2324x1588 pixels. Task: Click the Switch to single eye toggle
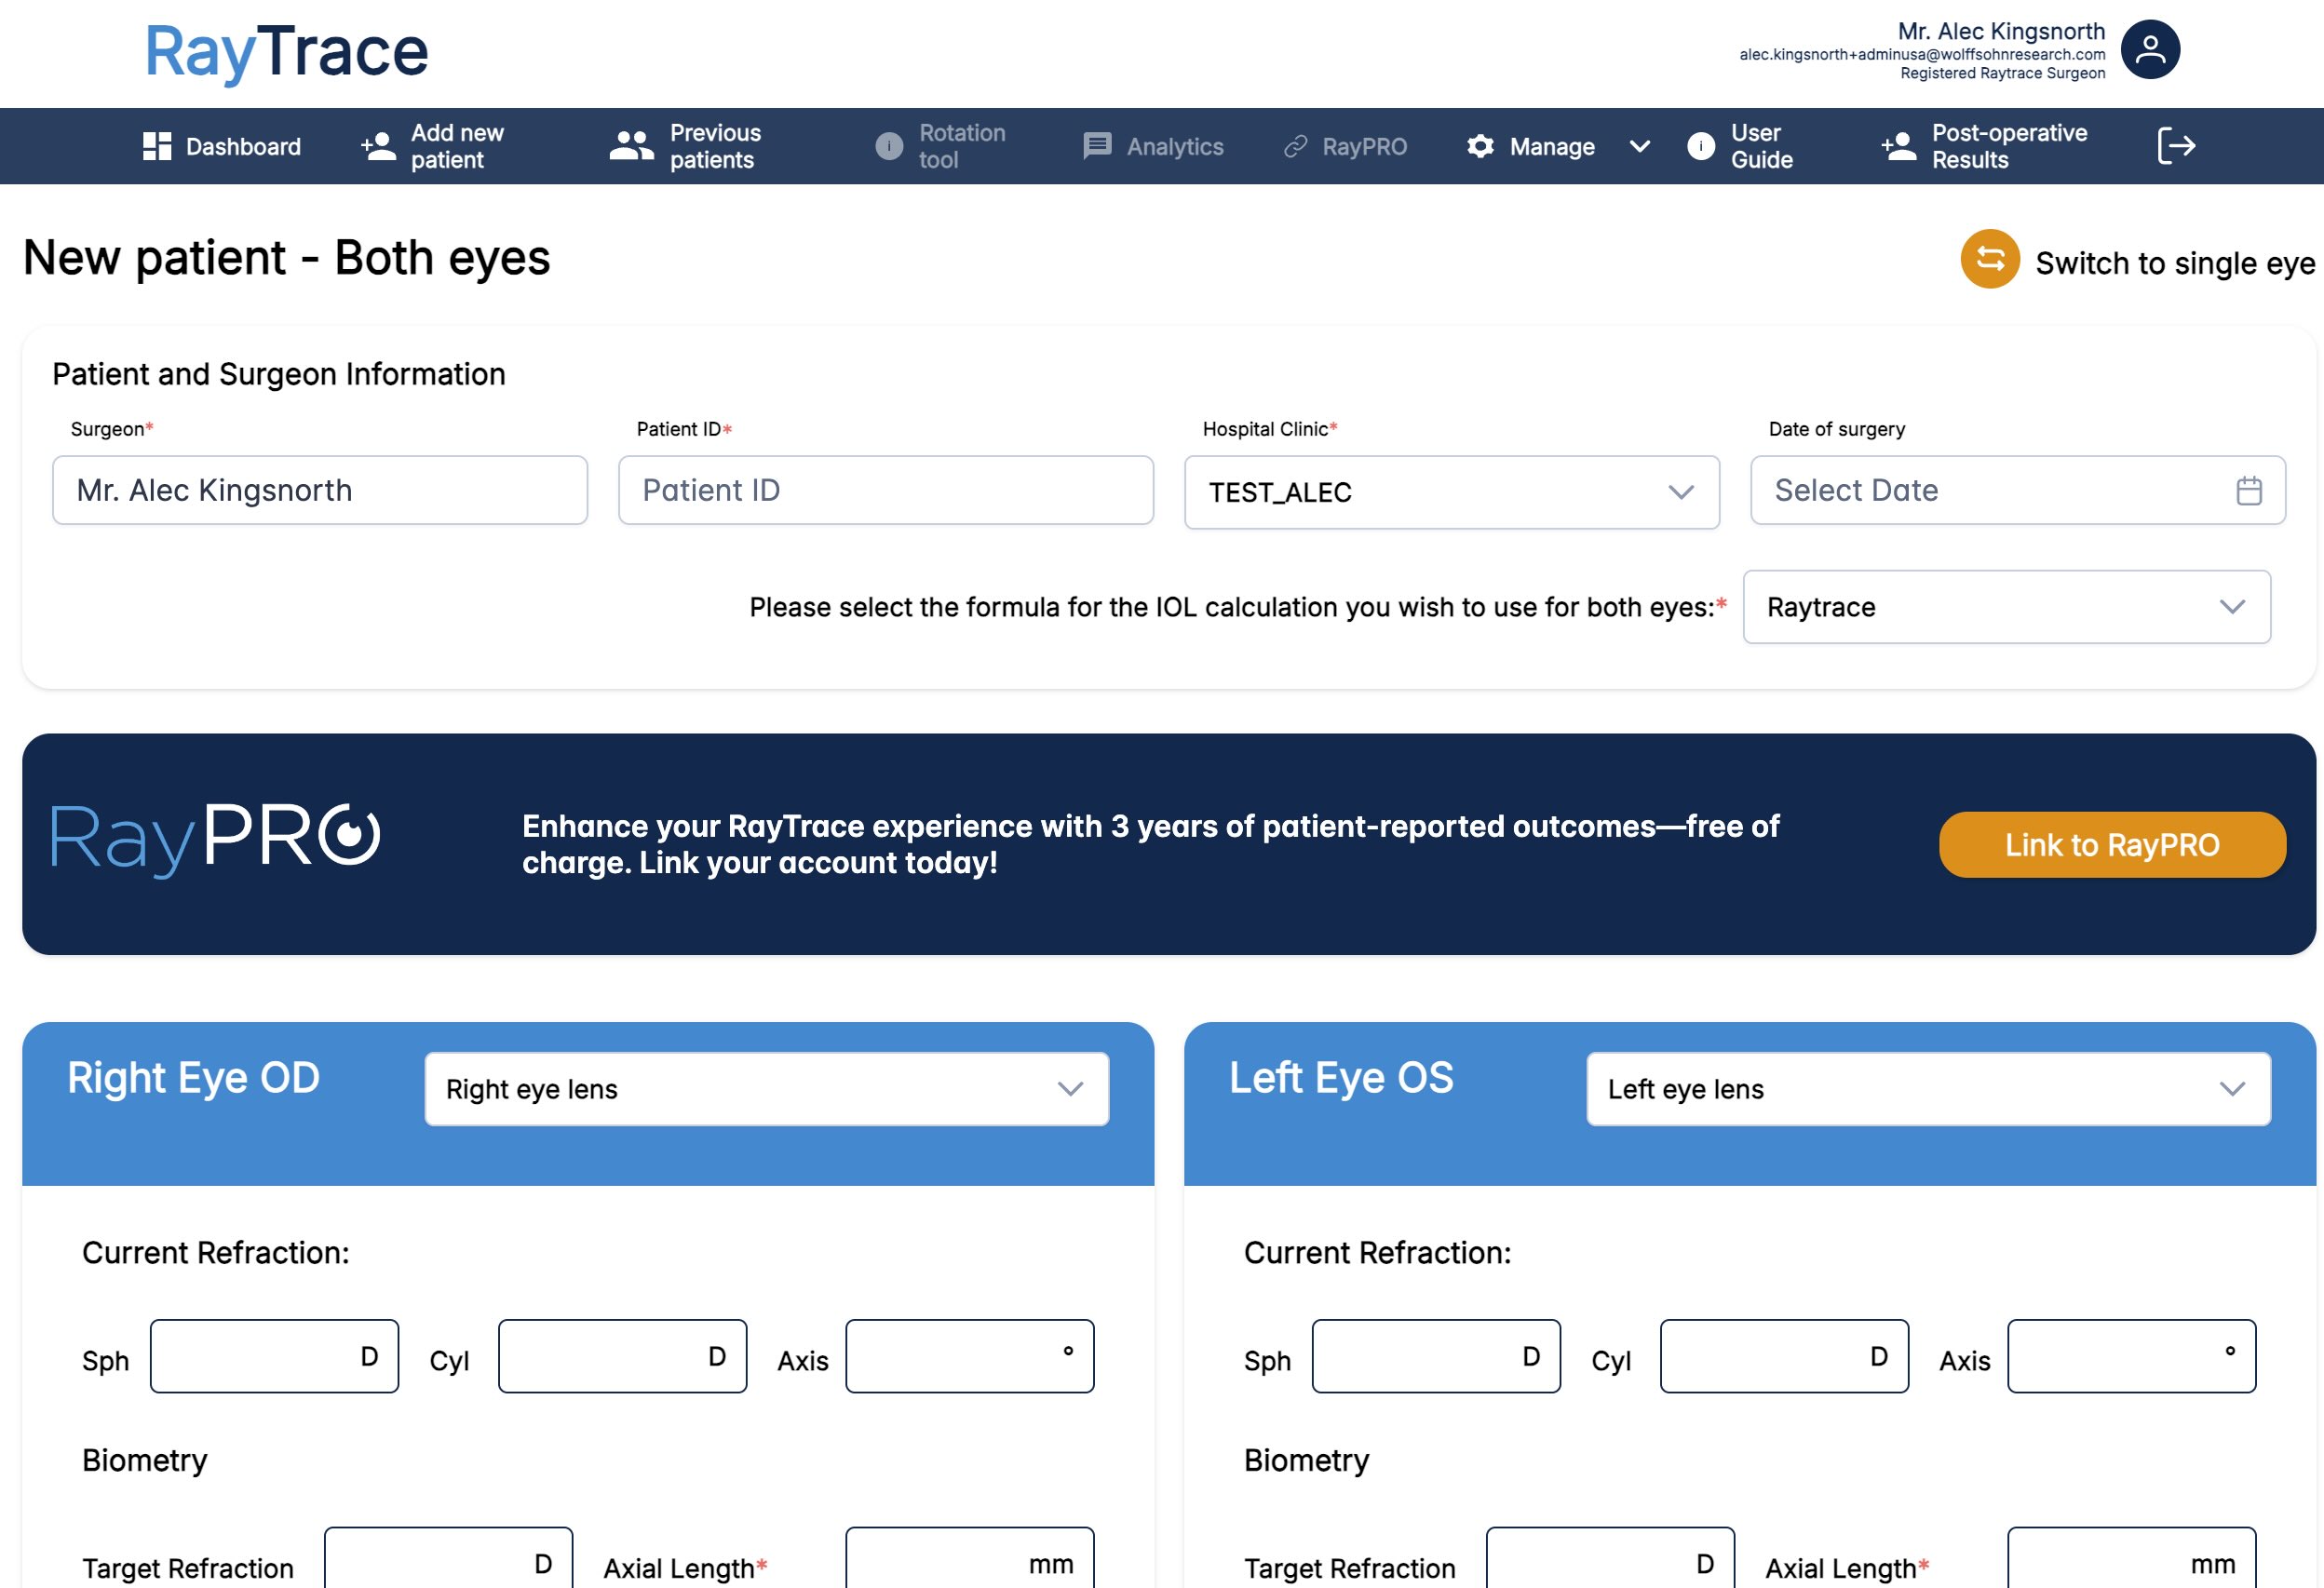pos(2174,262)
